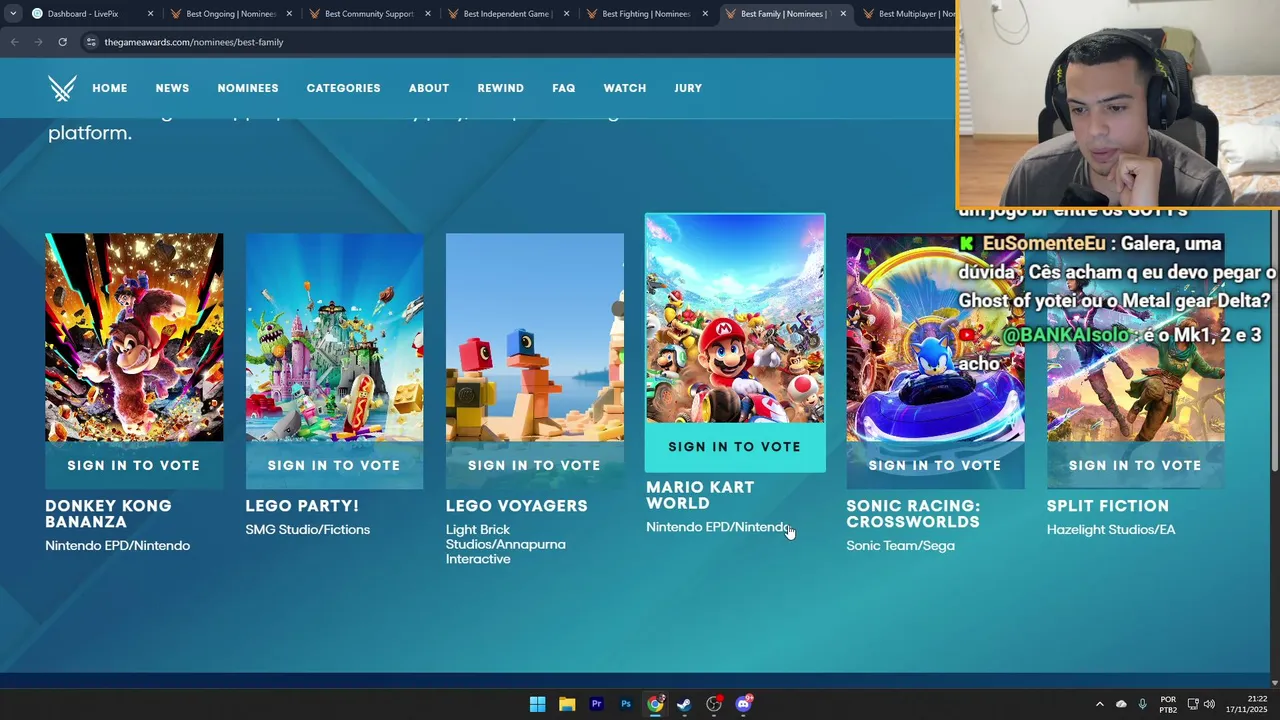Open FAQ in the site navigation
1280x720 pixels.
(x=564, y=88)
